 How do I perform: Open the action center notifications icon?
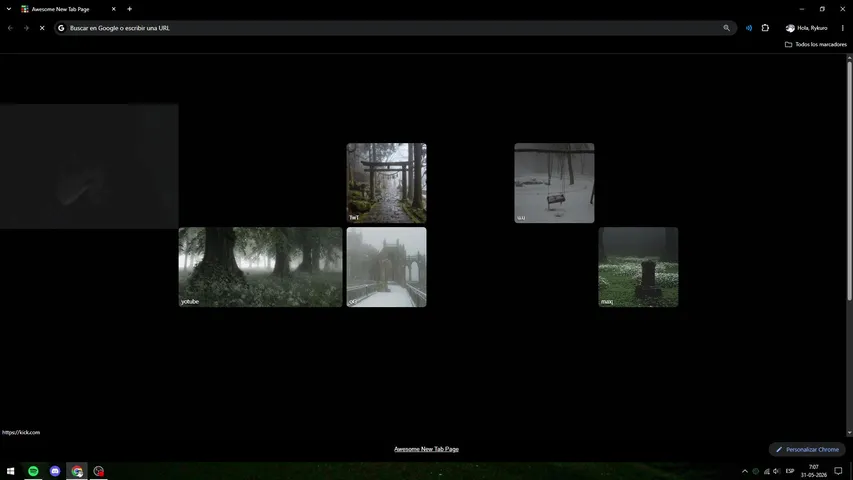coord(838,471)
